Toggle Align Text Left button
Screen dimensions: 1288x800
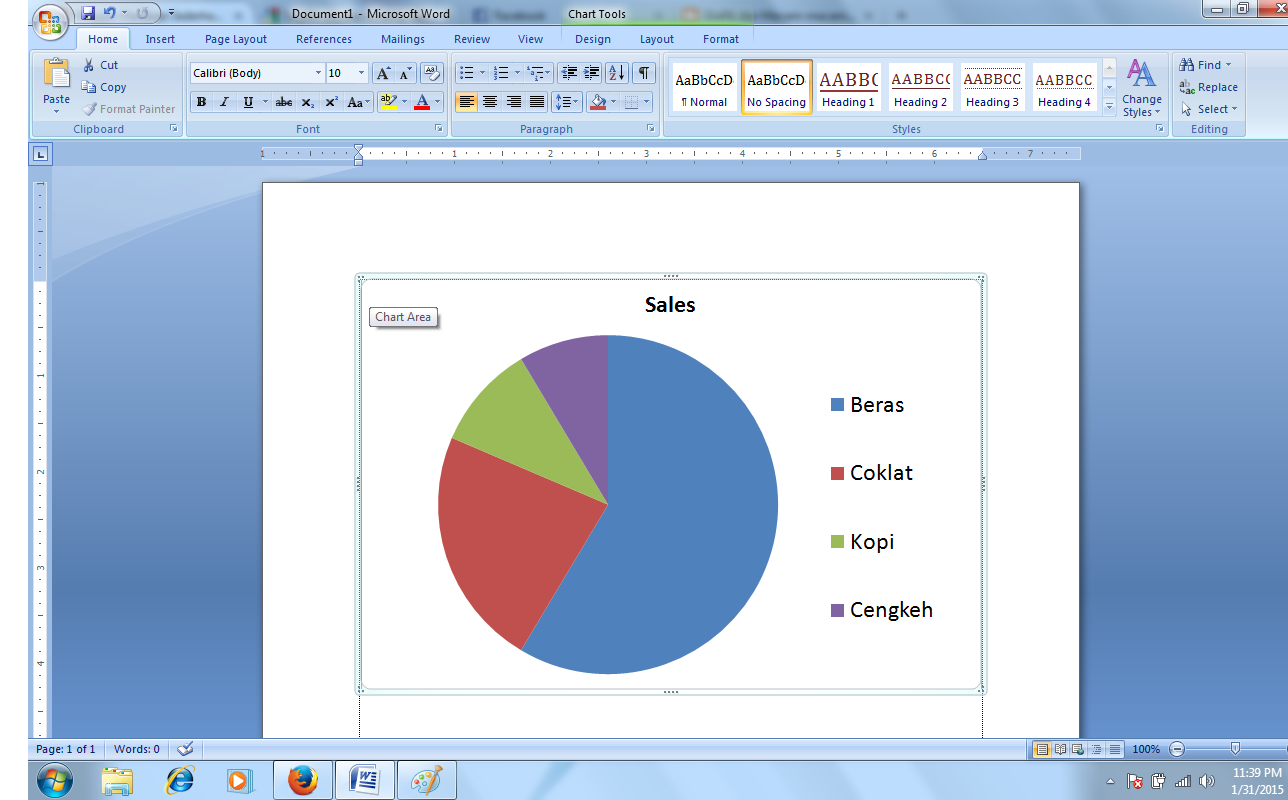[x=466, y=102]
